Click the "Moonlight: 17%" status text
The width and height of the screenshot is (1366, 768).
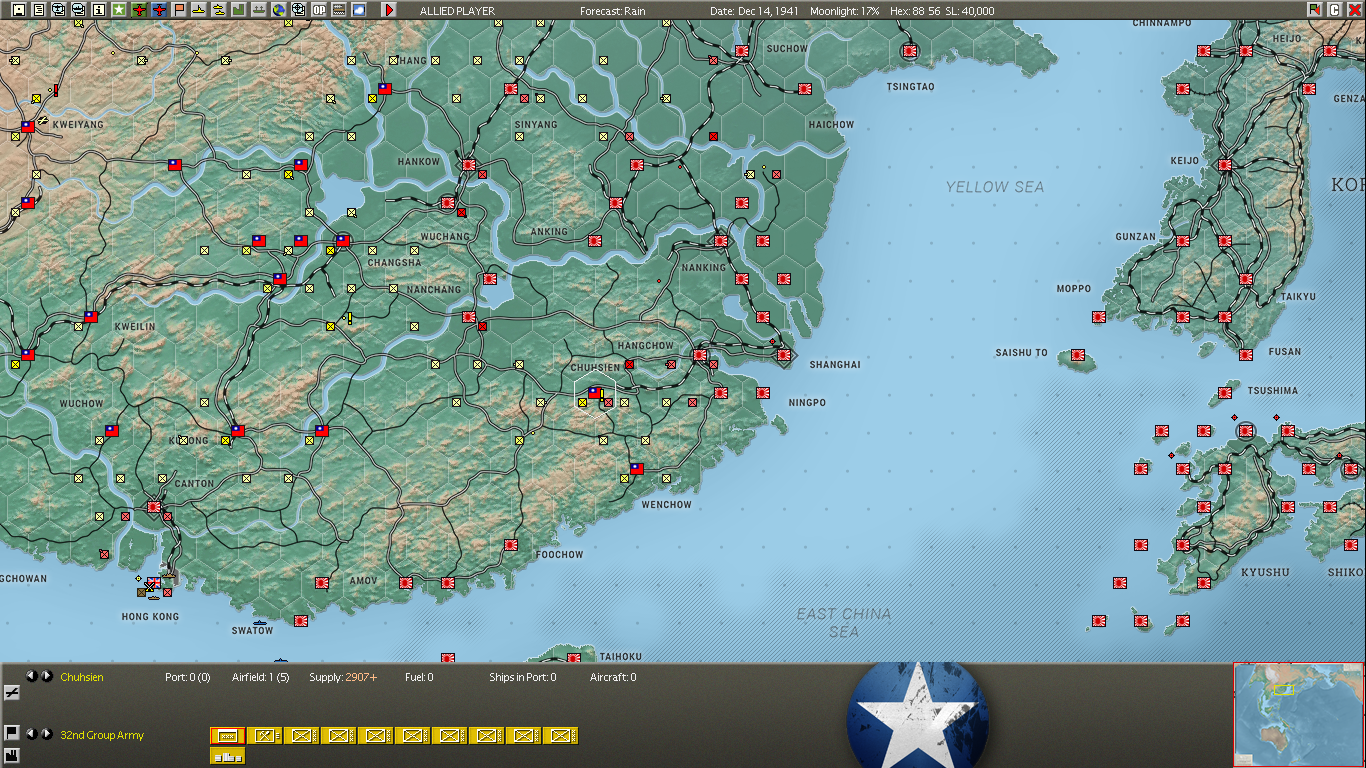(x=844, y=11)
